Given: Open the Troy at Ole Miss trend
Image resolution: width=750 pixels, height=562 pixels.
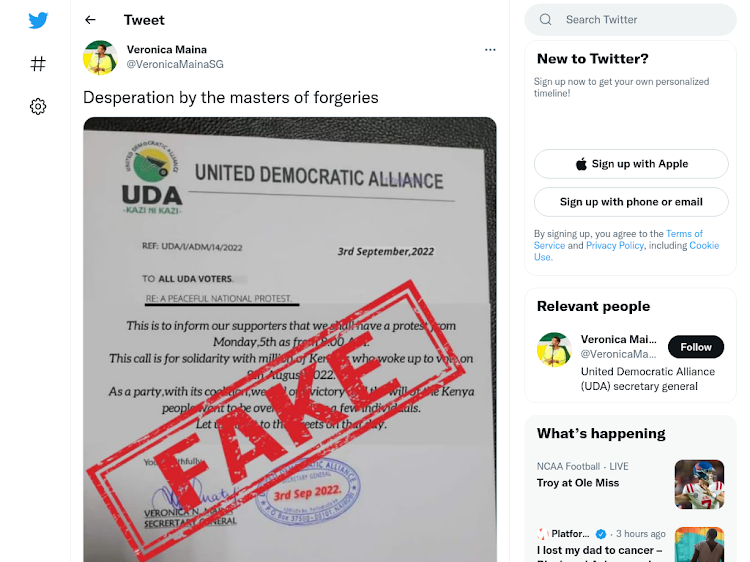Looking at the screenshot, I should (x=578, y=483).
